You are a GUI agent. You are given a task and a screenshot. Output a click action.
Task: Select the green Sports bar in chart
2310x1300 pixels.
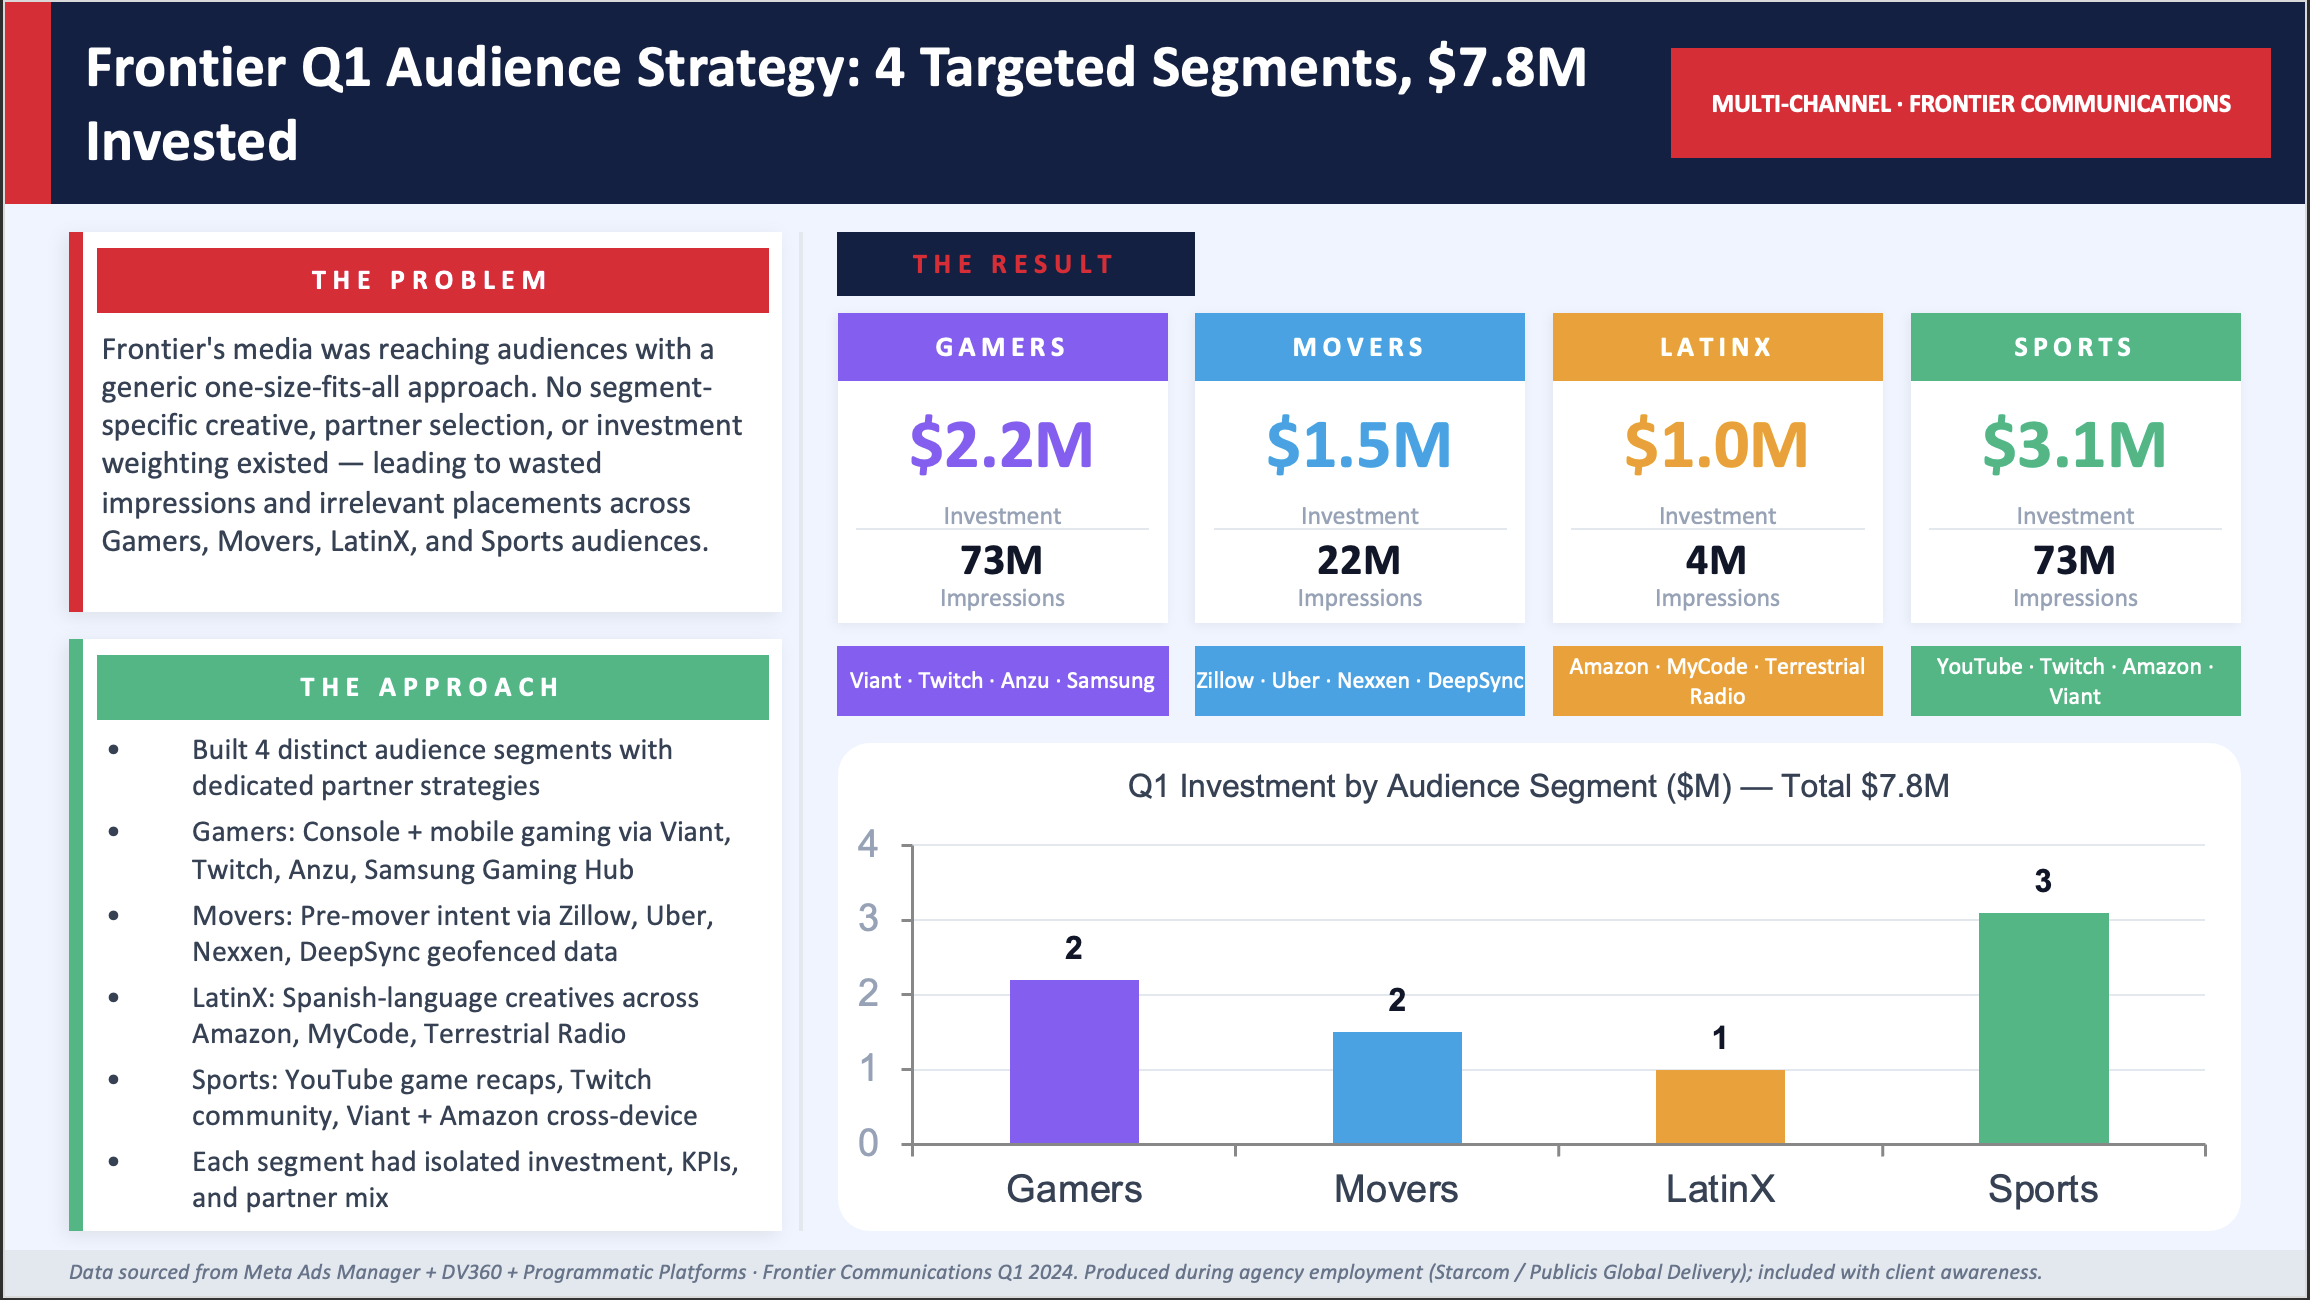[2043, 1028]
